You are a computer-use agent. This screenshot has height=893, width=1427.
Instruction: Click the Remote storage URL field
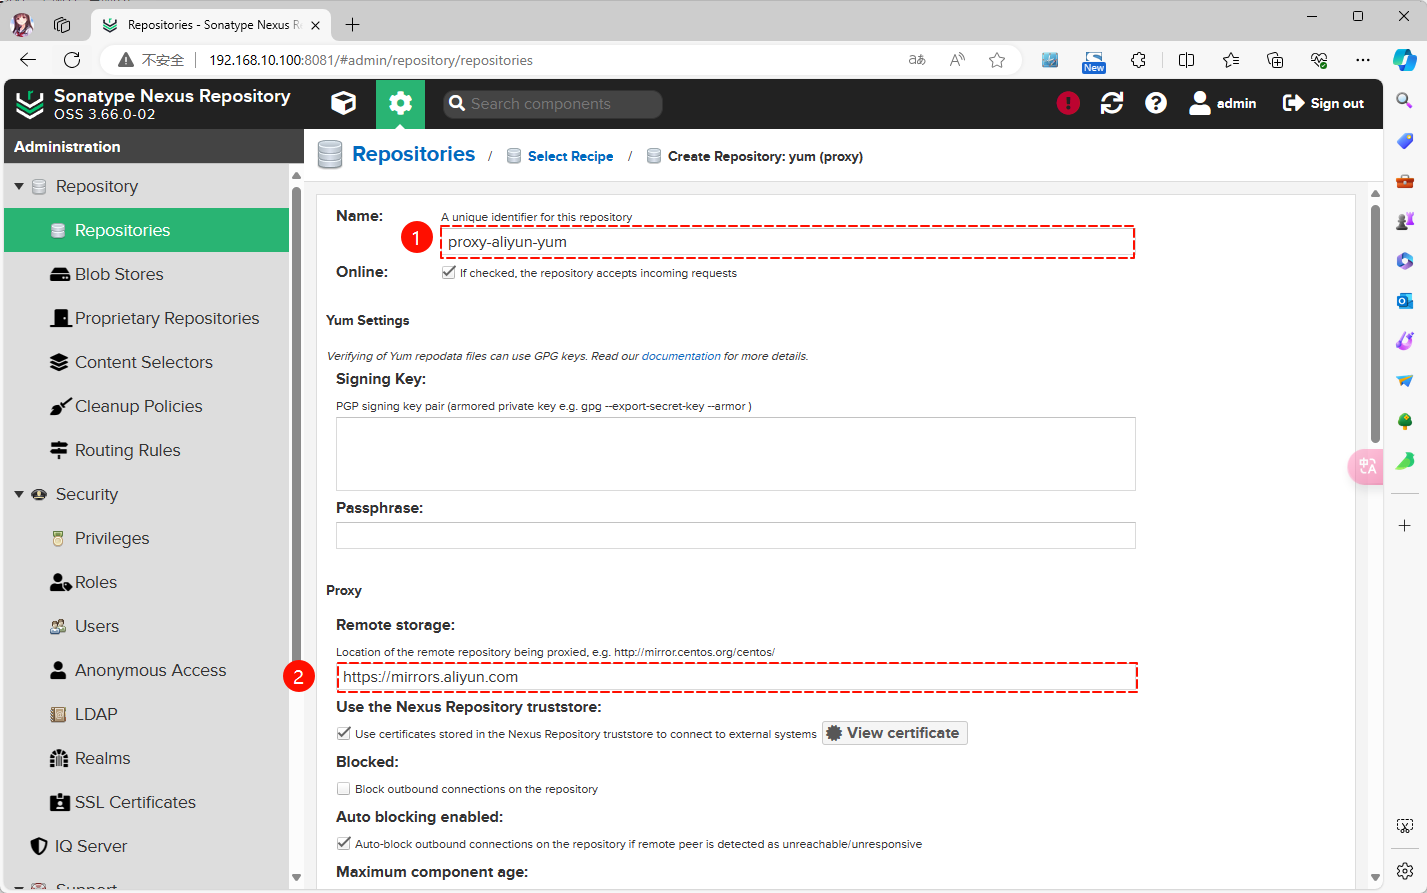737,677
